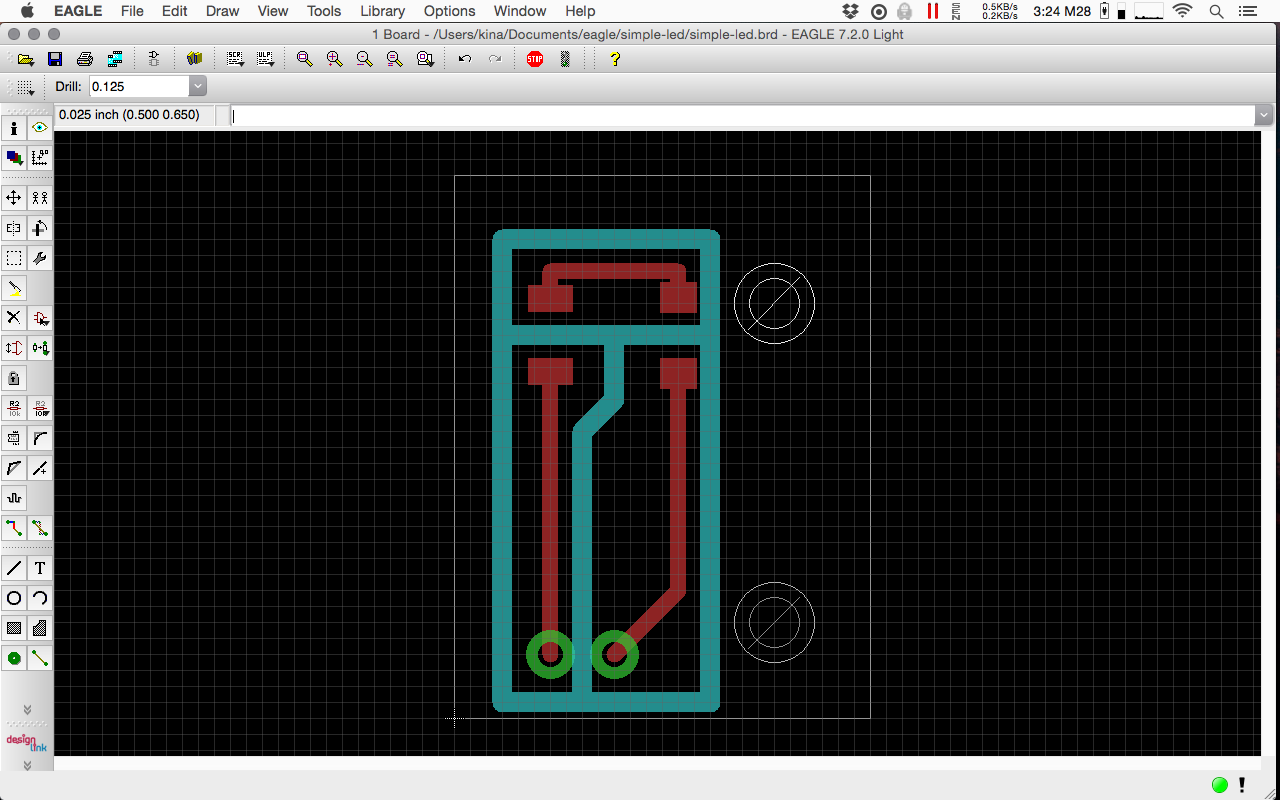The image size is (1280, 800).
Task: Select the Ripup tool
Action: click(x=40, y=528)
